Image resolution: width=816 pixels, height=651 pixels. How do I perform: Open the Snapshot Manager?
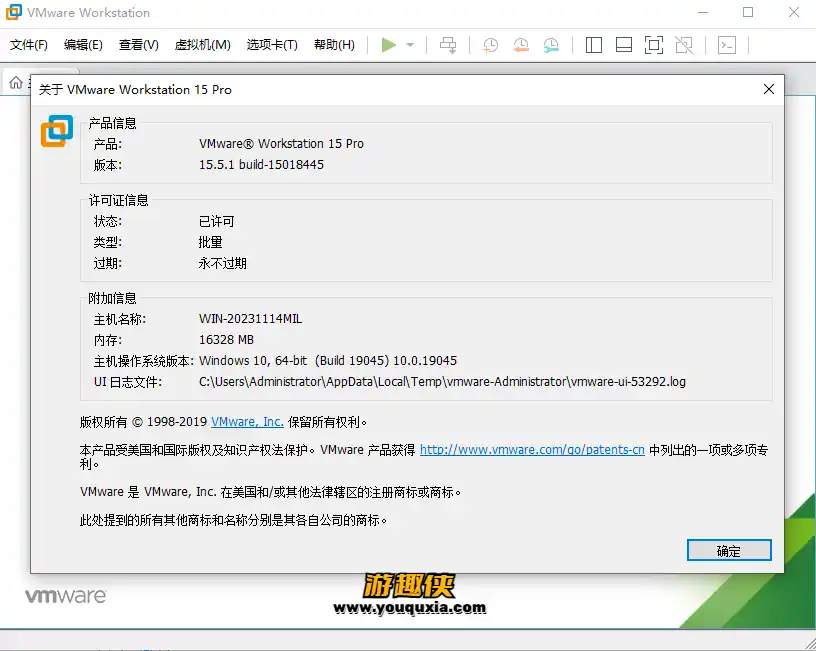click(551, 45)
